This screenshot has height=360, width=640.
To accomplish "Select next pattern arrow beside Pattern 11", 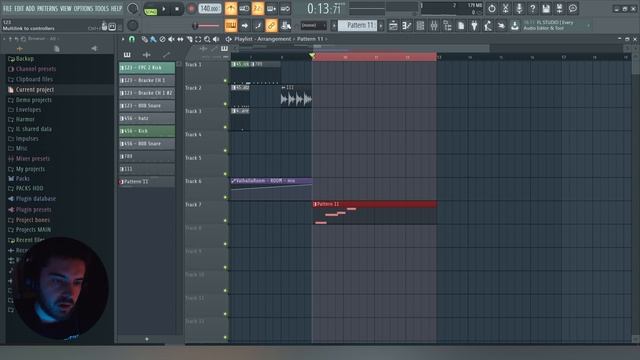I will coord(381,26).
